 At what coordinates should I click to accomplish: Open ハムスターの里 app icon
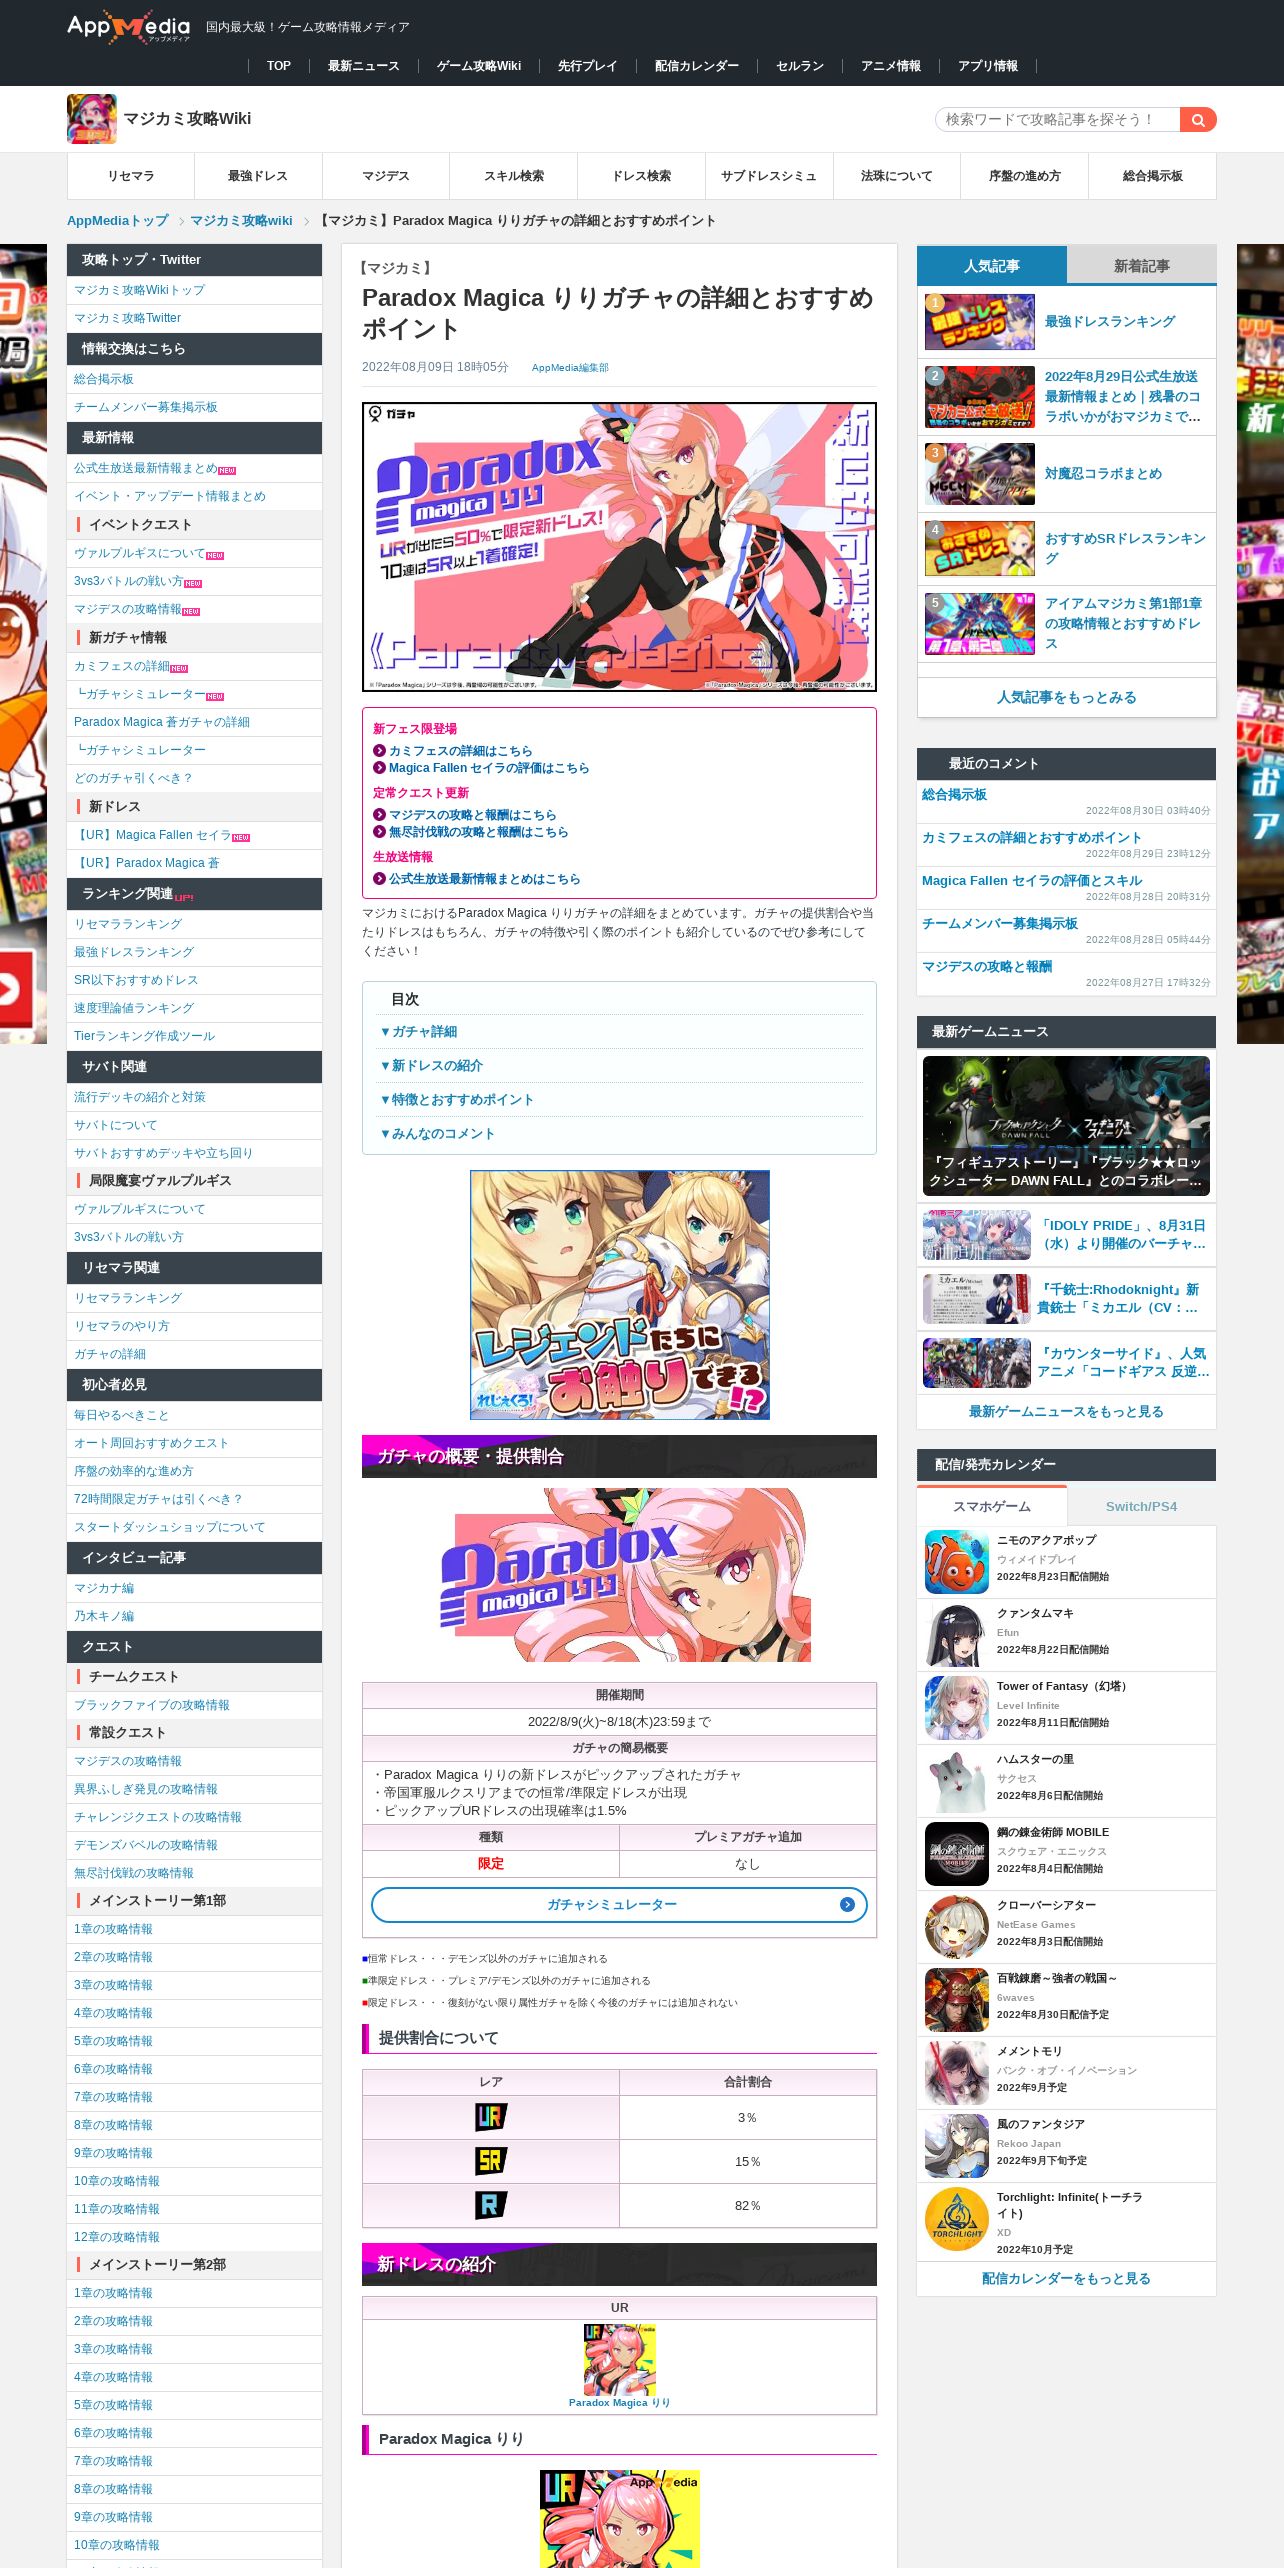(957, 1781)
